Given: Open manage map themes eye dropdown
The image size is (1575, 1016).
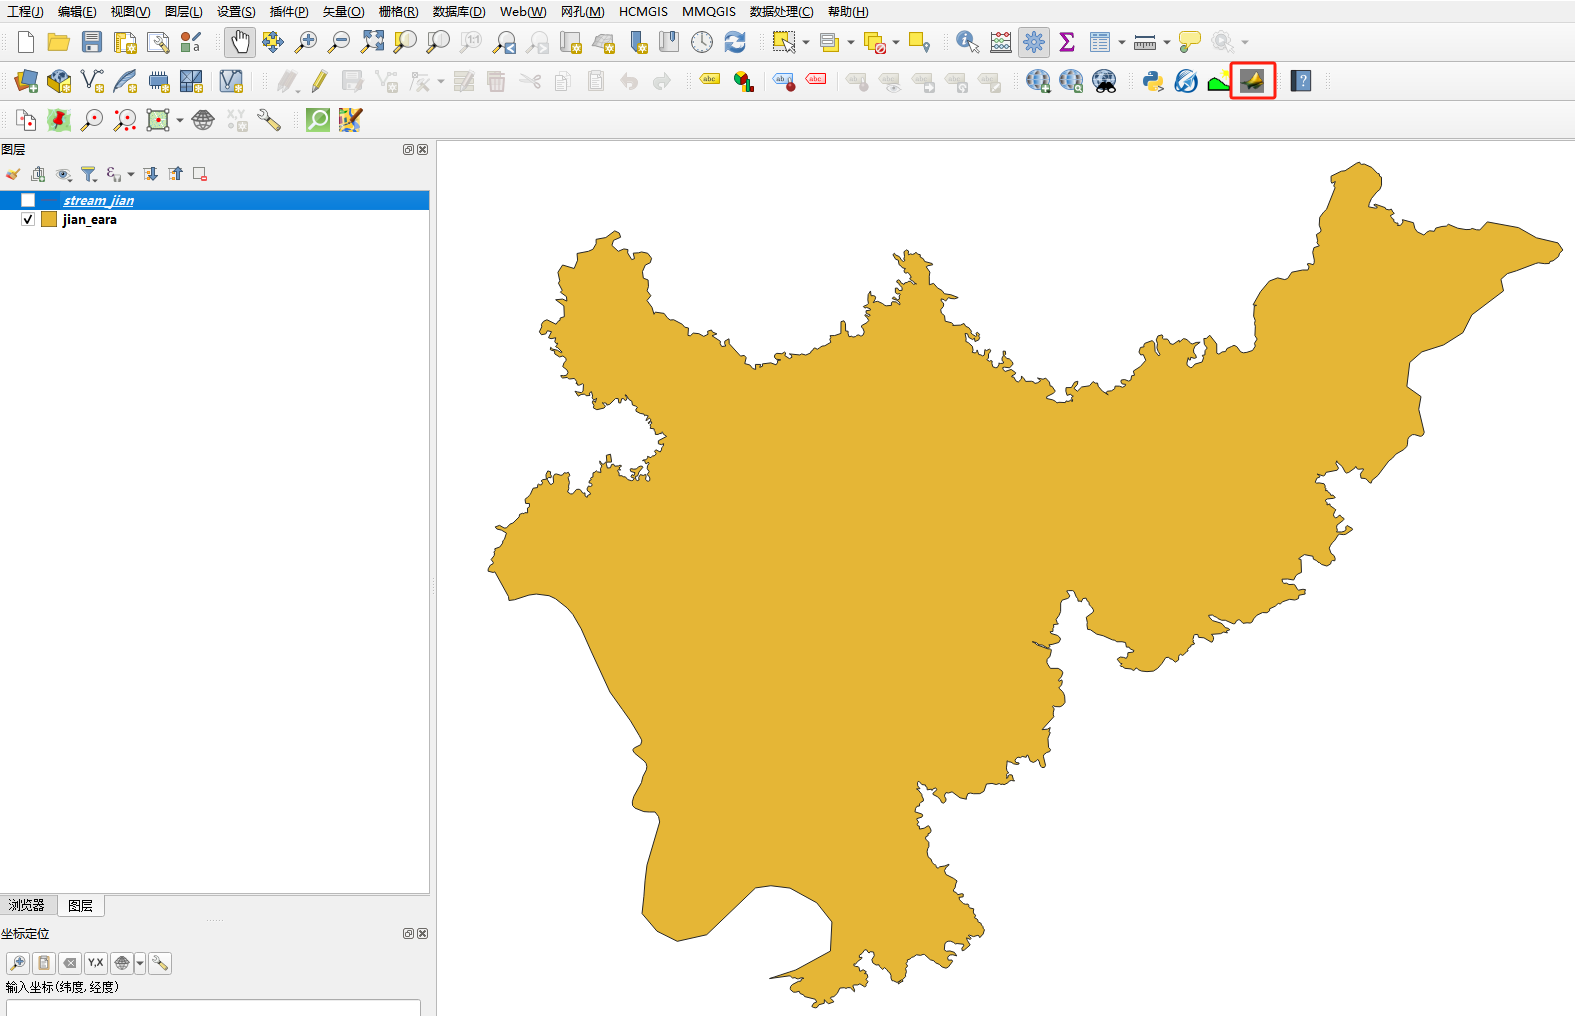Looking at the screenshot, I should tap(63, 174).
